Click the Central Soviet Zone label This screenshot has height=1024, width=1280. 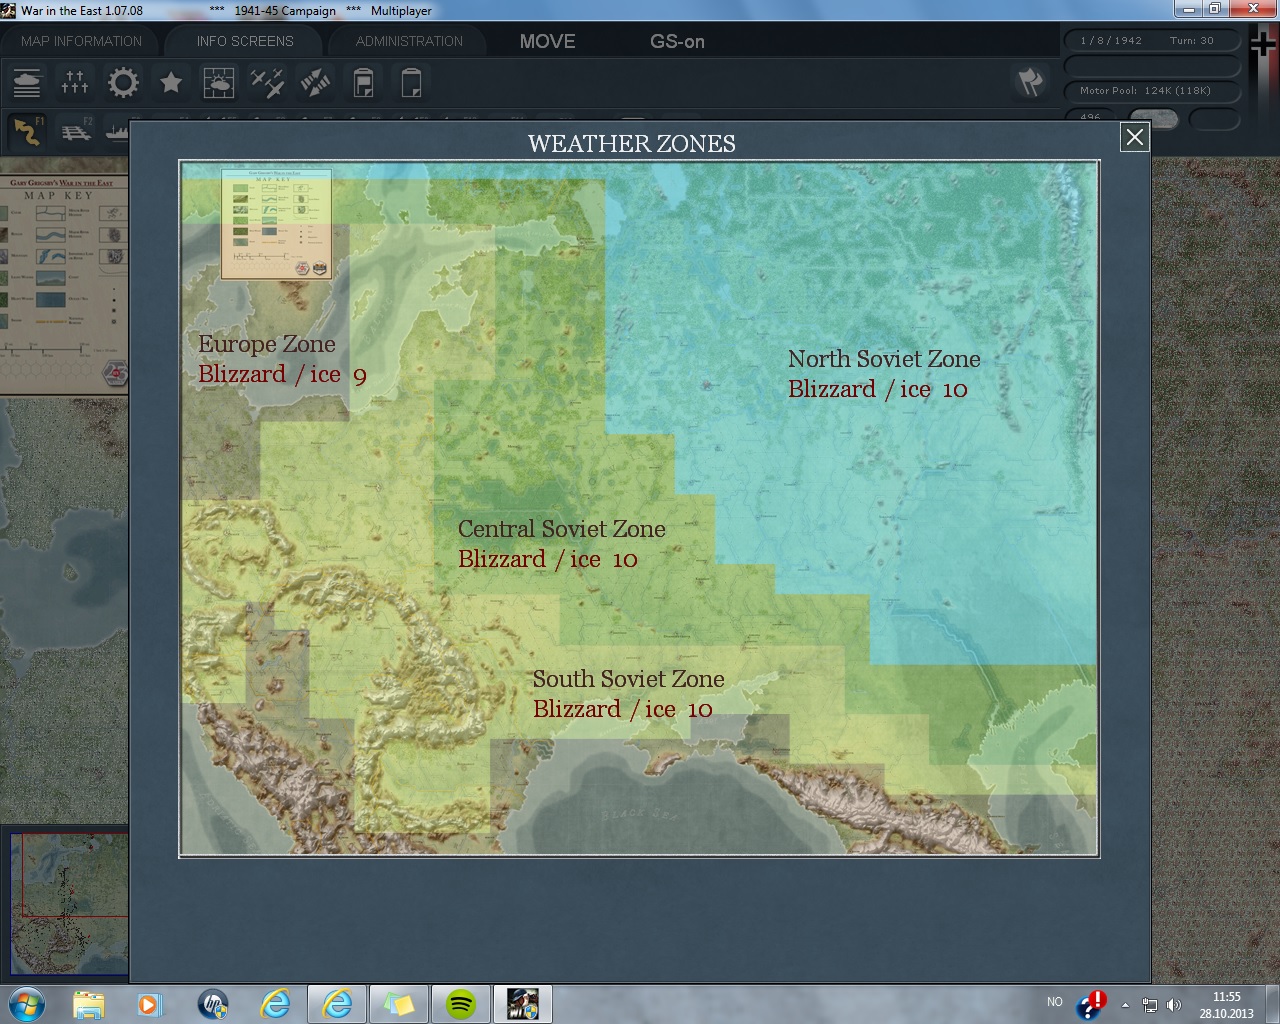562,529
